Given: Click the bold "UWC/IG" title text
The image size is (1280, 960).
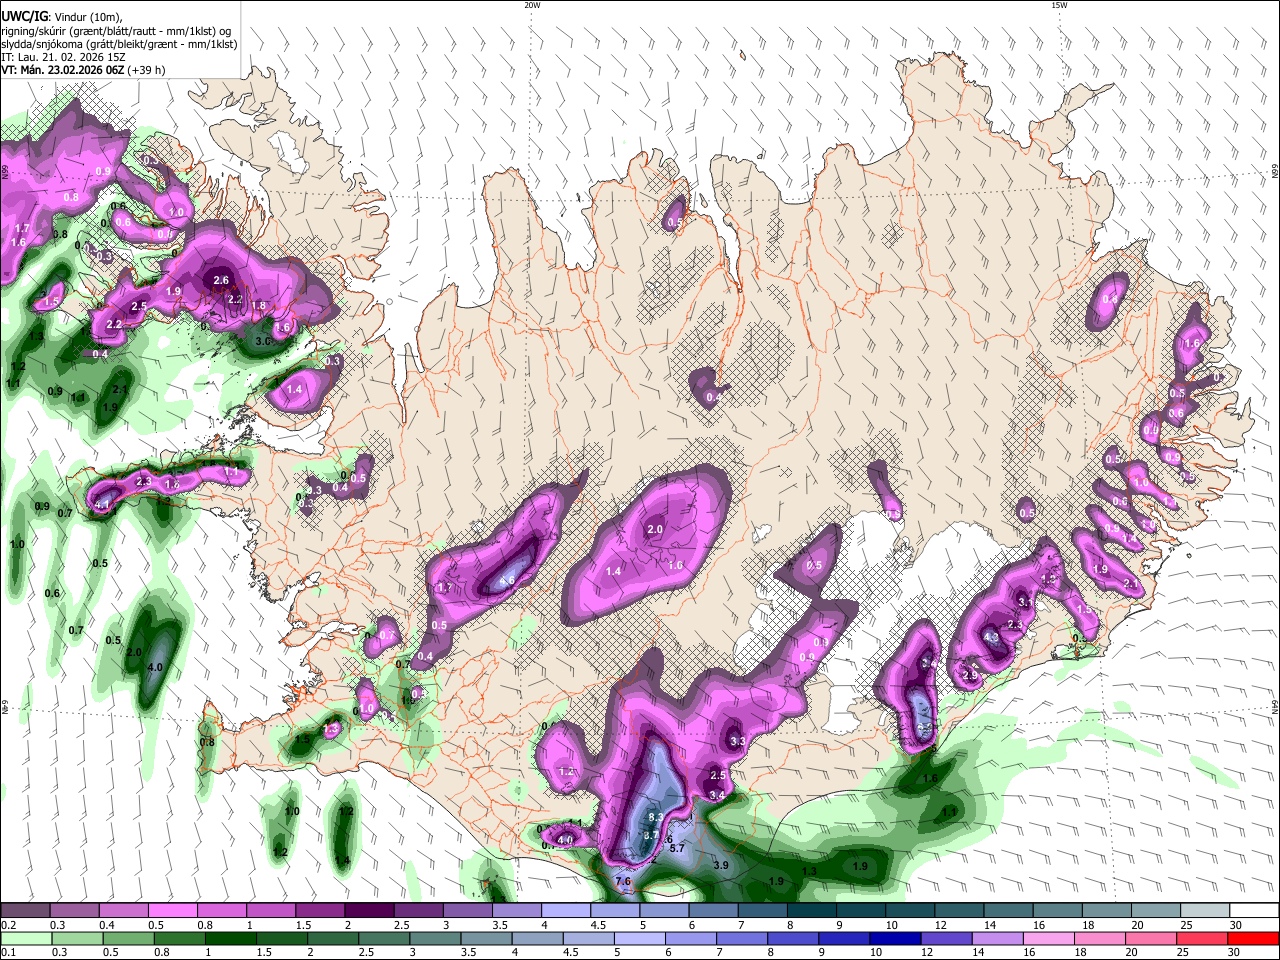Looking at the screenshot, I should click(x=23, y=17).
